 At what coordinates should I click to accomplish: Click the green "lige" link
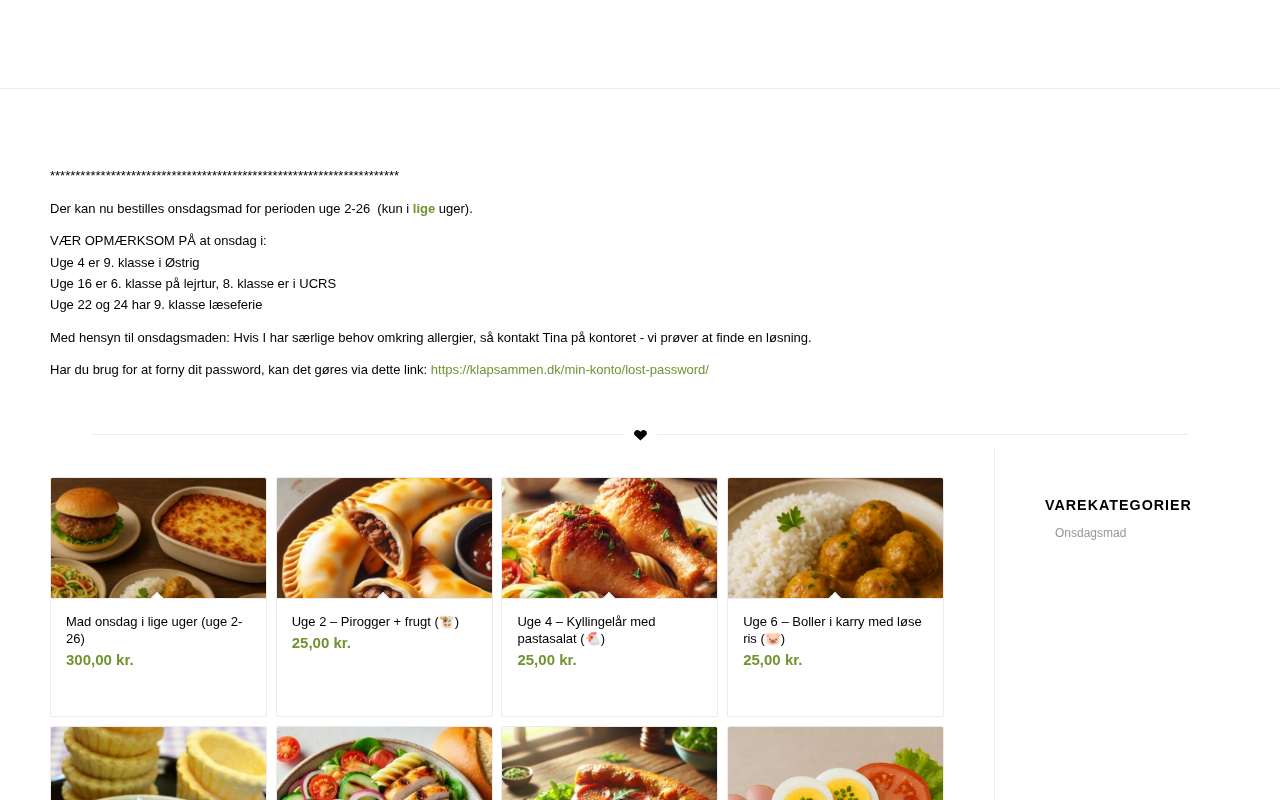[x=424, y=209]
